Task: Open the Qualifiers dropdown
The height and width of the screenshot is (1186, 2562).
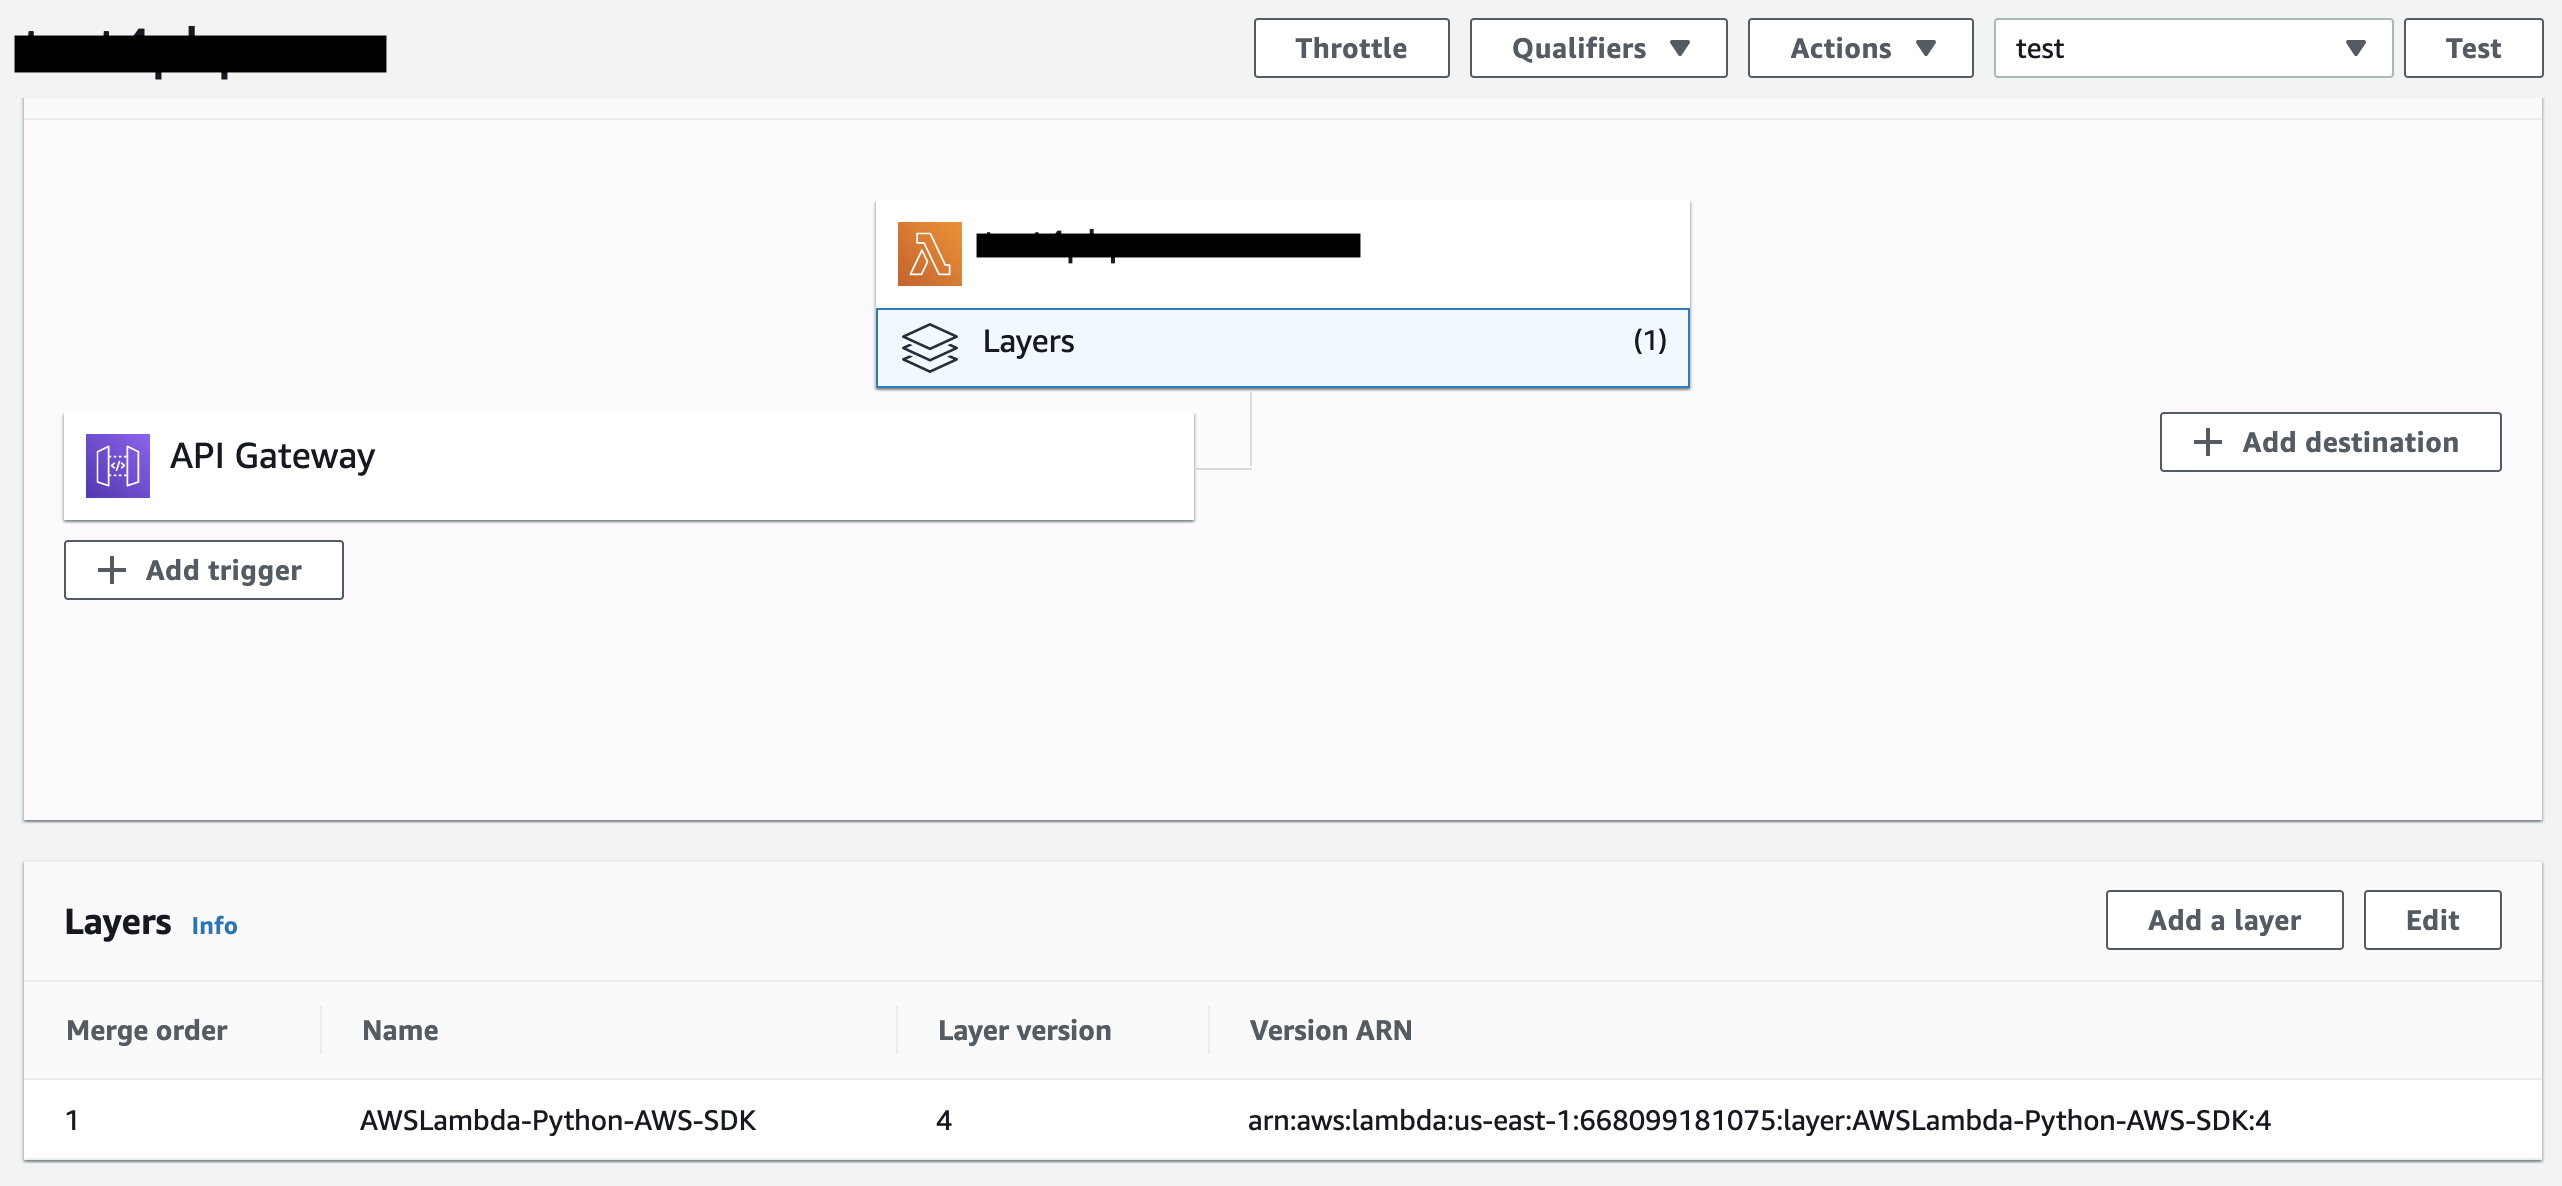Action: click(1598, 48)
